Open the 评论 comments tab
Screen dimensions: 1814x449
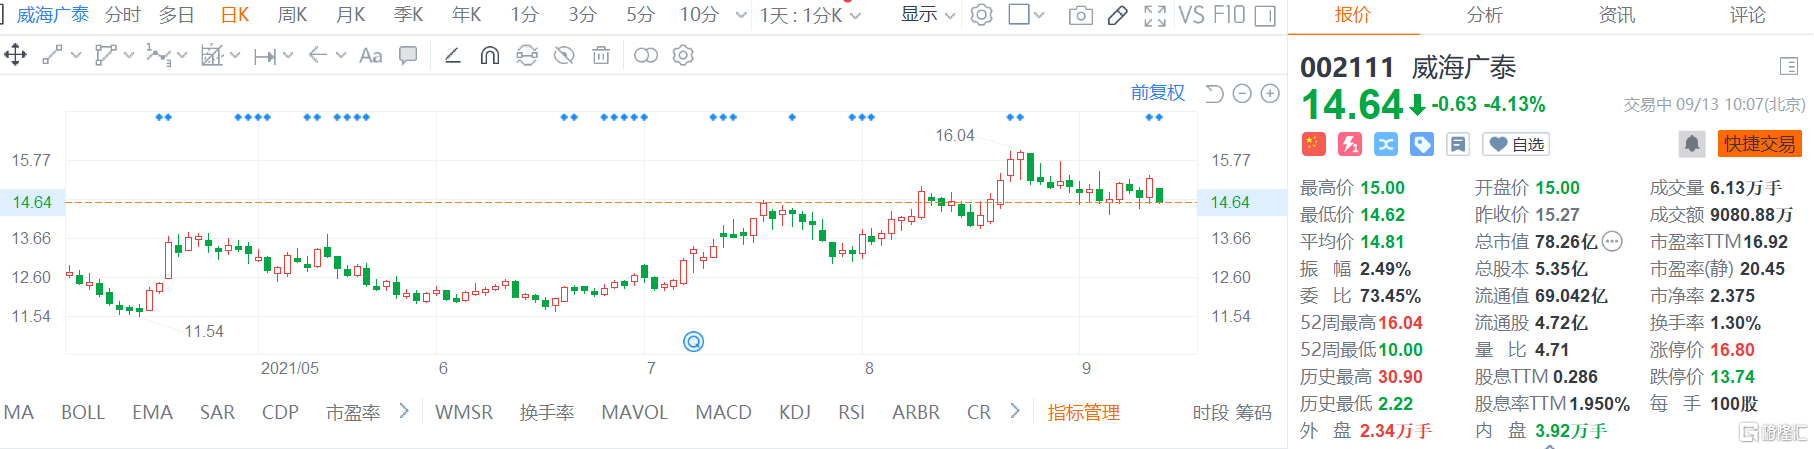pyautogui.click(x=1748, y=15)
